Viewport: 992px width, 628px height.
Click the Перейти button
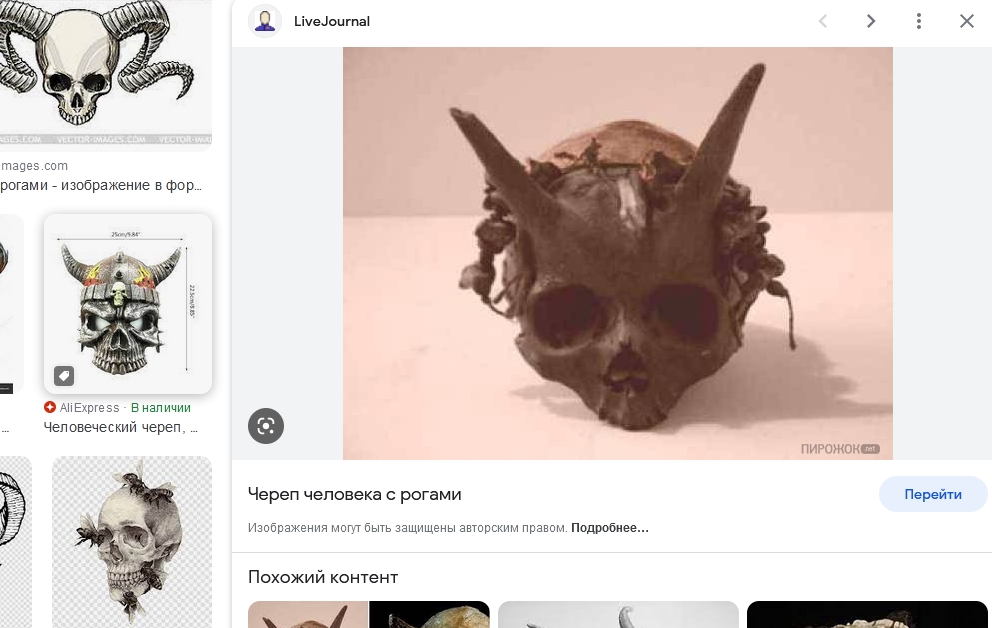tap(933, 495)
